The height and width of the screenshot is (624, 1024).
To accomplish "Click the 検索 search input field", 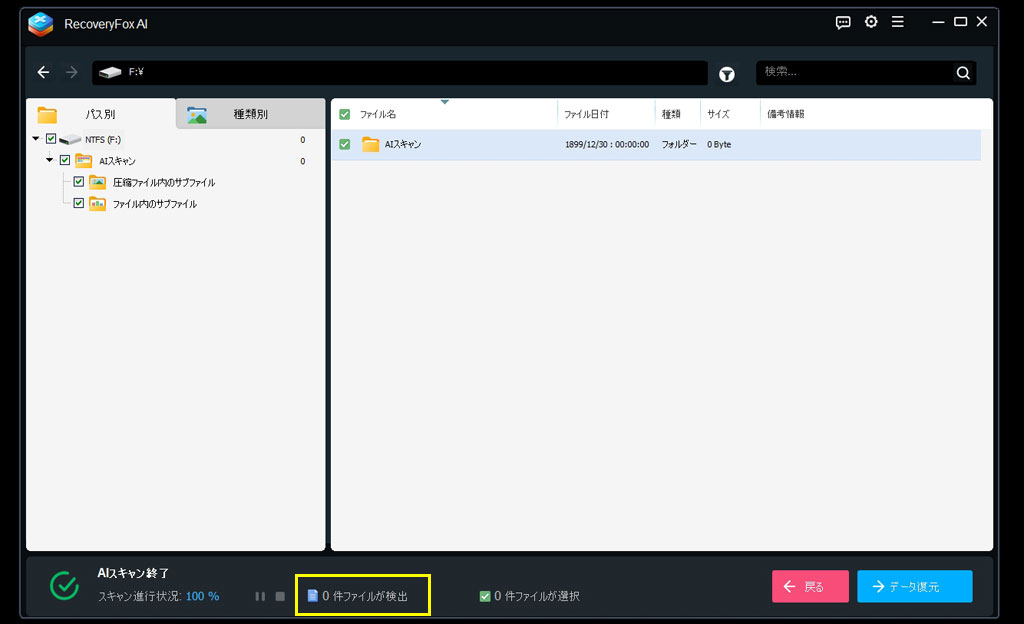I will [x=855, y=72].
